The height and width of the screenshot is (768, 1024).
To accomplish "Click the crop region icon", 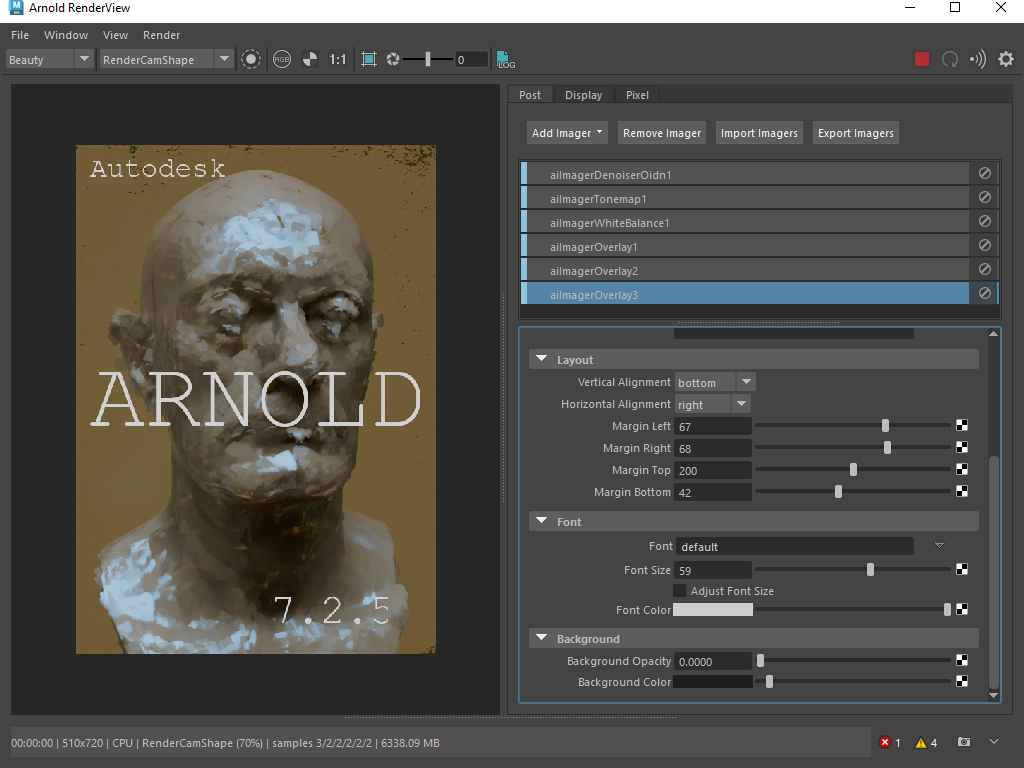I will coord(369,59).
